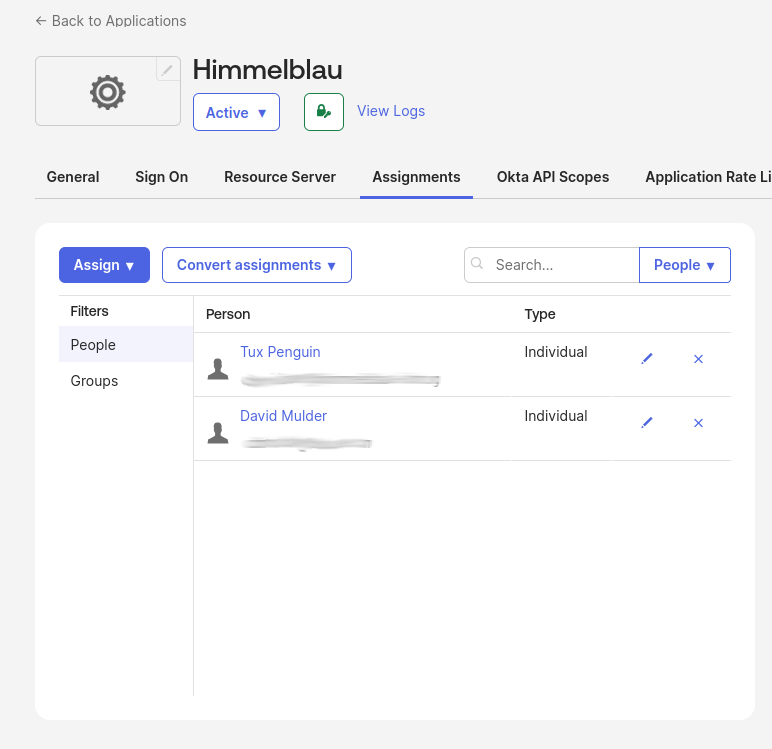Edit Tux Penguin's assignment with pencil icon
The image size is (772, 749).
647,359
